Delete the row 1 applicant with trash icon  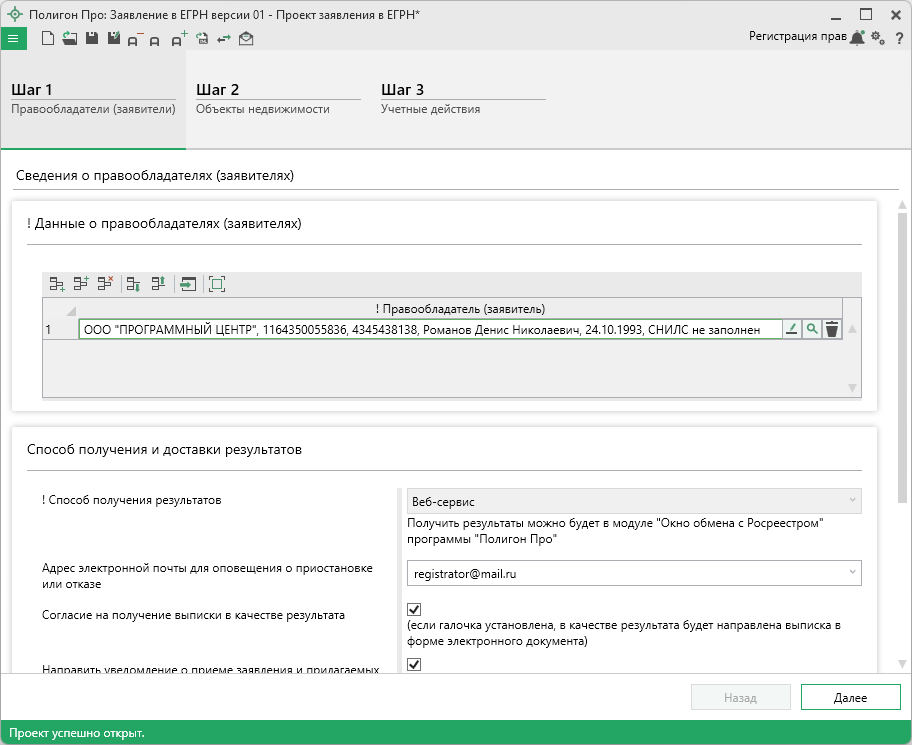pos(831,329)
